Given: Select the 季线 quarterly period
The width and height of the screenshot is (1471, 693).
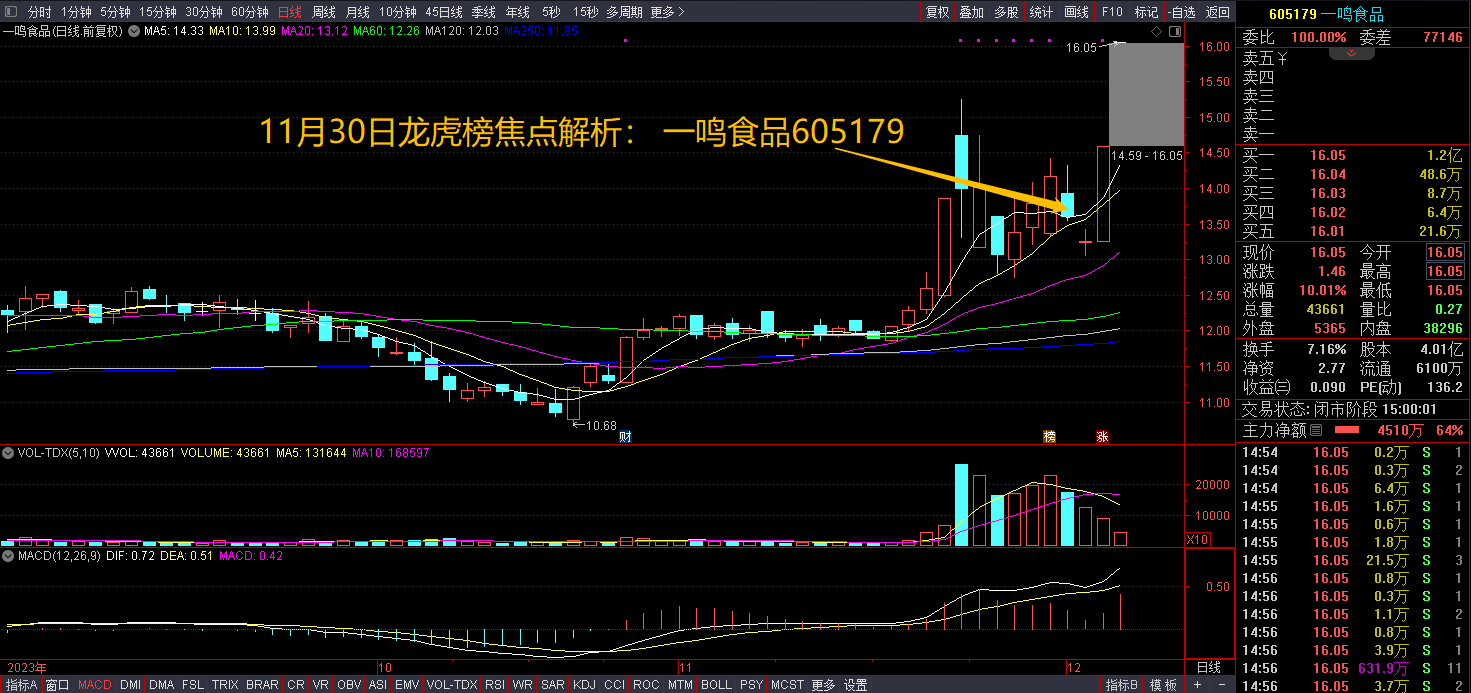Looking at the screenshot, I should (x=484, y=12).
